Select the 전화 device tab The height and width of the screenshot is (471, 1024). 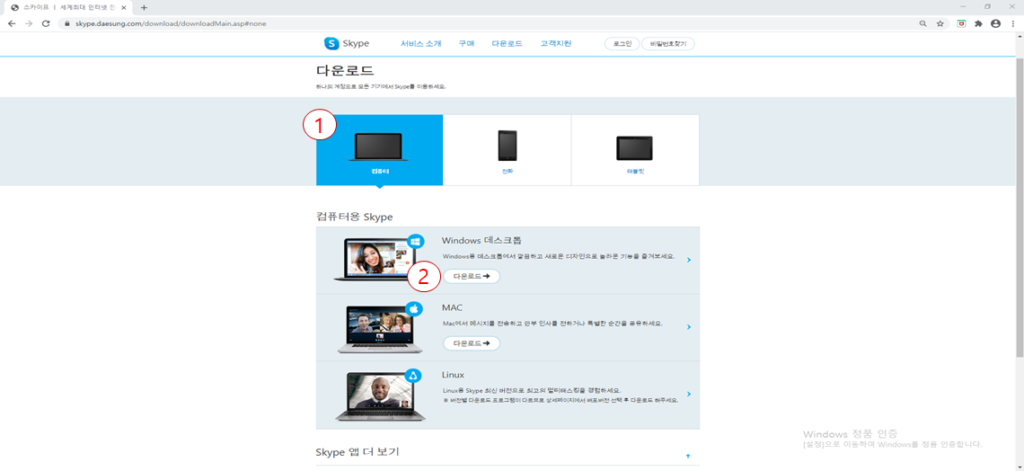[x=507, y=150]
